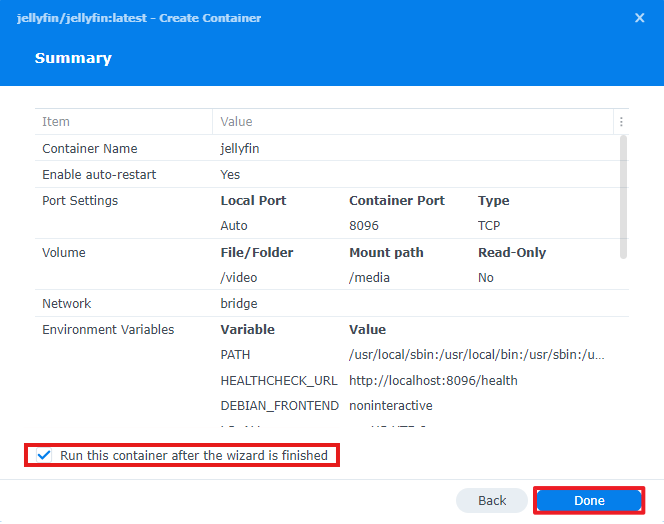Image resolution: width=664 pixels, height=524 pixels.
Task: Click the DEBIAN_FRONTEND variable name
Action: coord(279,406)
